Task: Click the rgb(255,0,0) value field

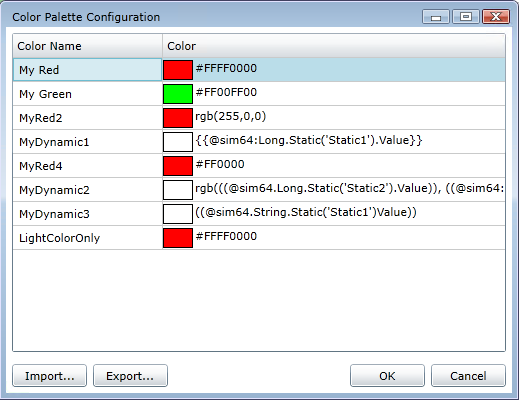Action: (x=349, y=117)
